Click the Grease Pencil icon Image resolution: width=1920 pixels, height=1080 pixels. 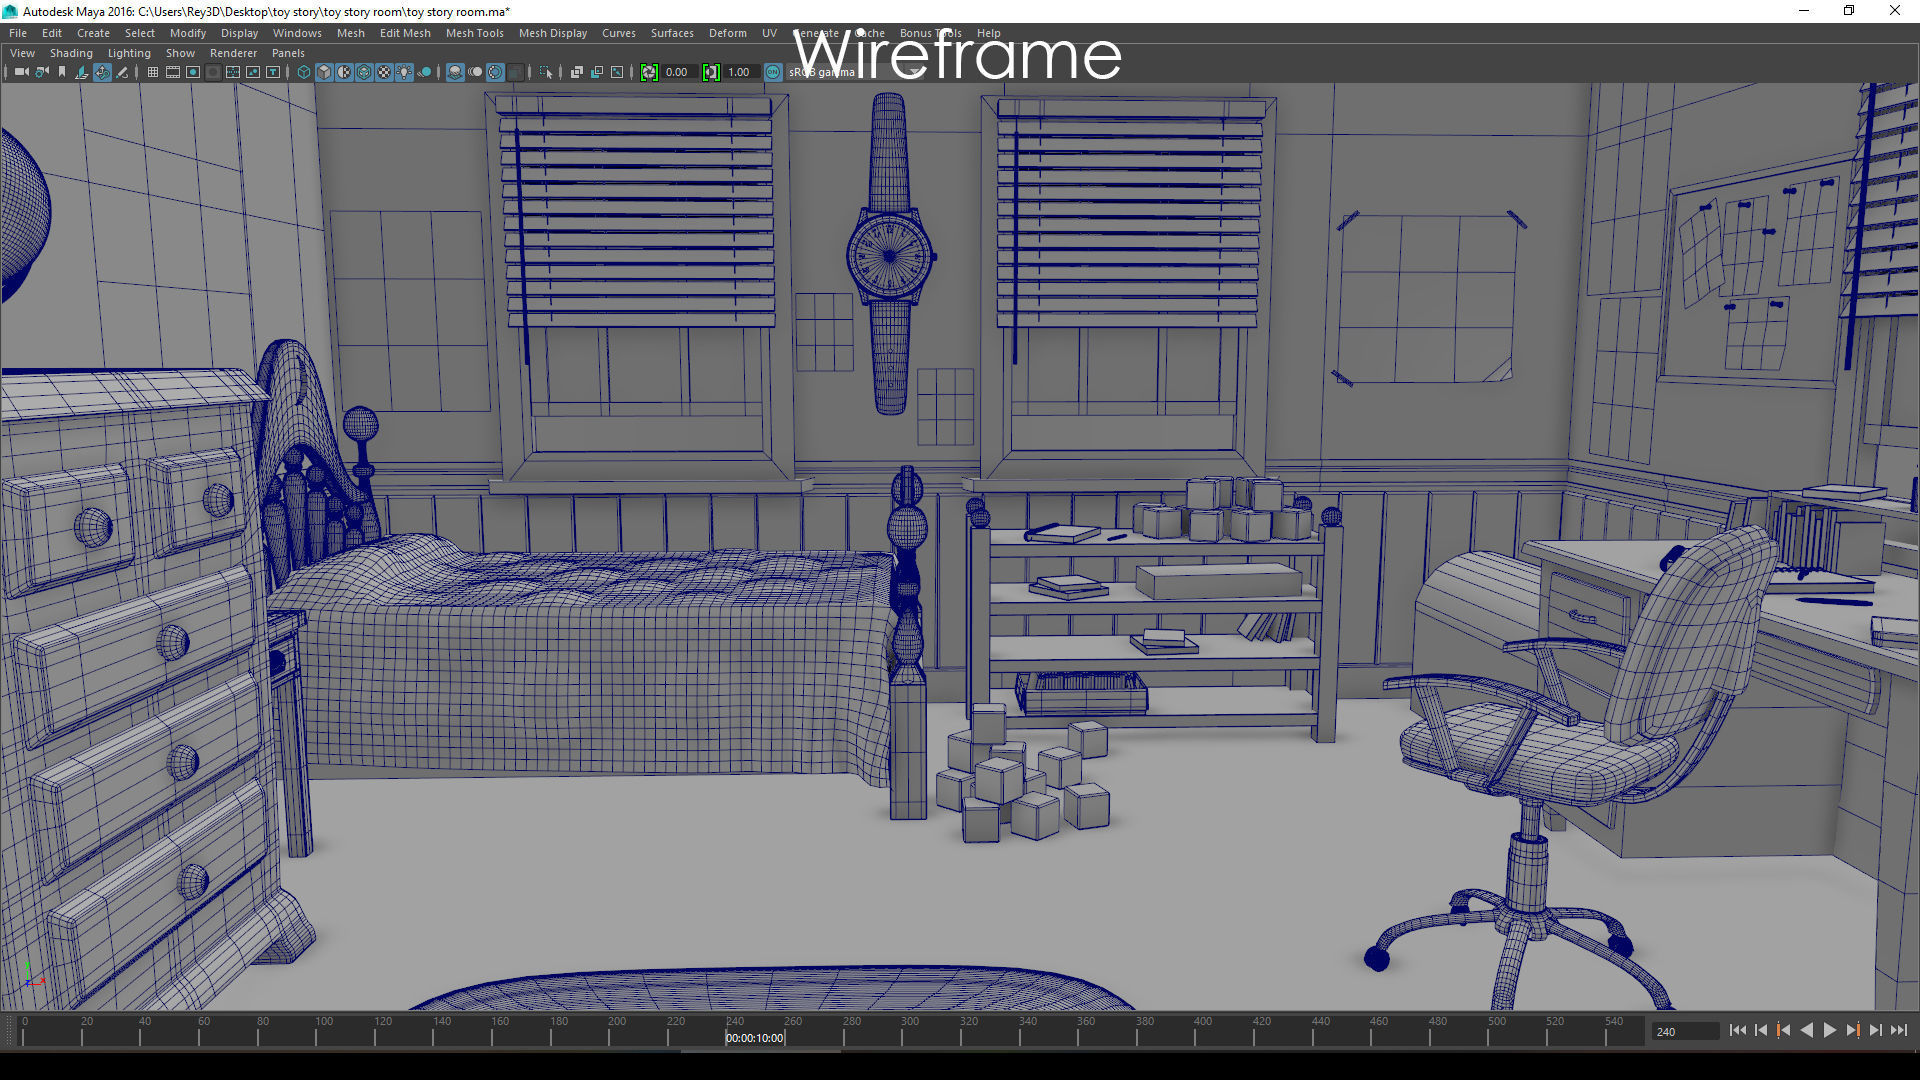coord(122,72)
